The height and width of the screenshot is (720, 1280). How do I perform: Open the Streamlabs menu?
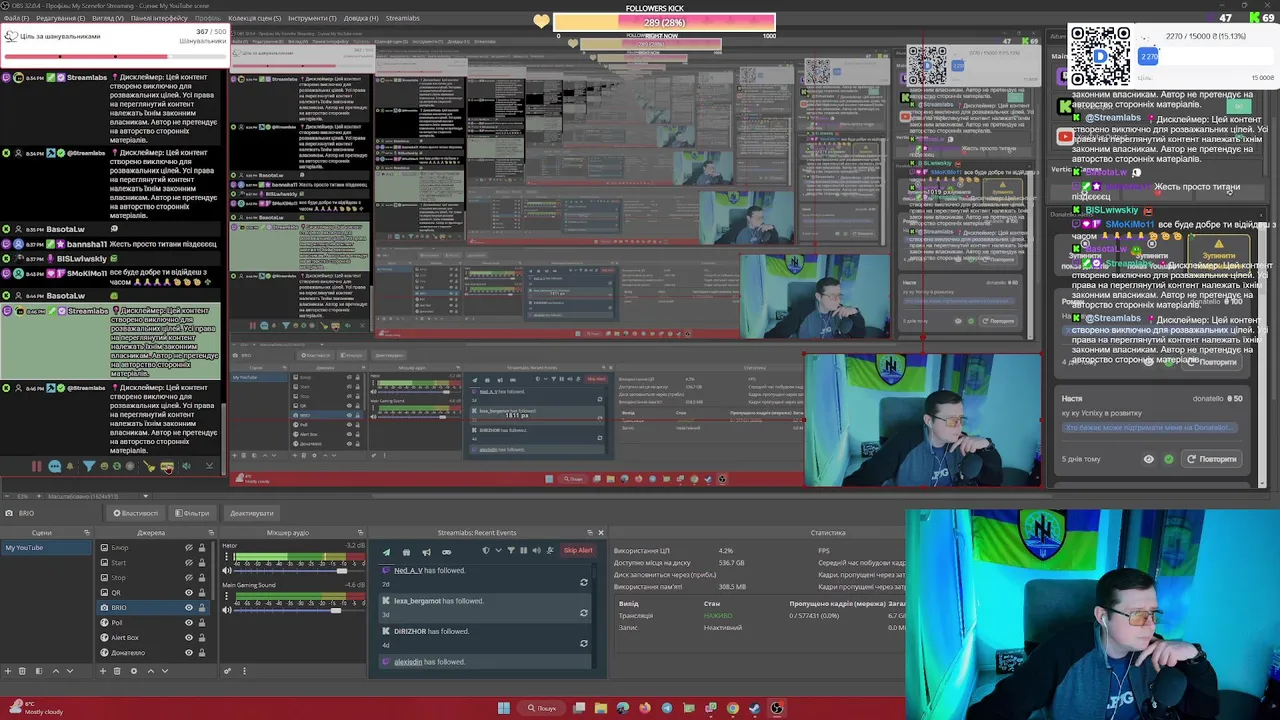point(403,18)
